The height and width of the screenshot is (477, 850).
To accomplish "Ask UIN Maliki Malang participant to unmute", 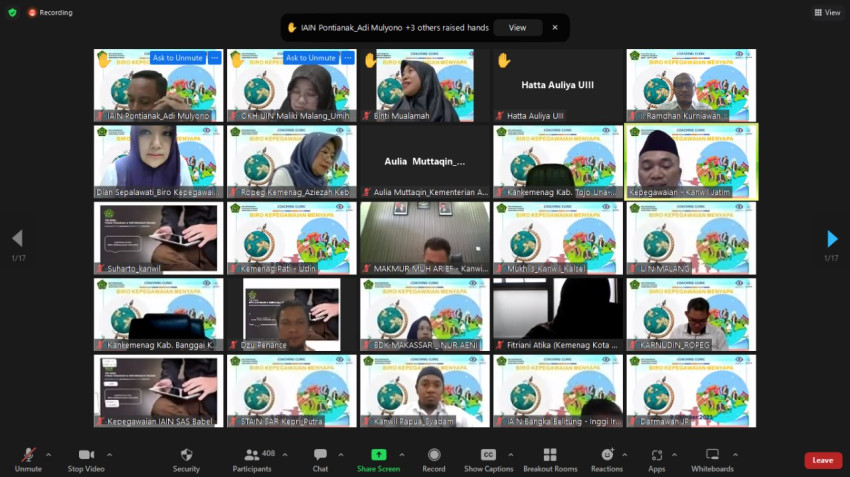I will click(x=310, y=58).
